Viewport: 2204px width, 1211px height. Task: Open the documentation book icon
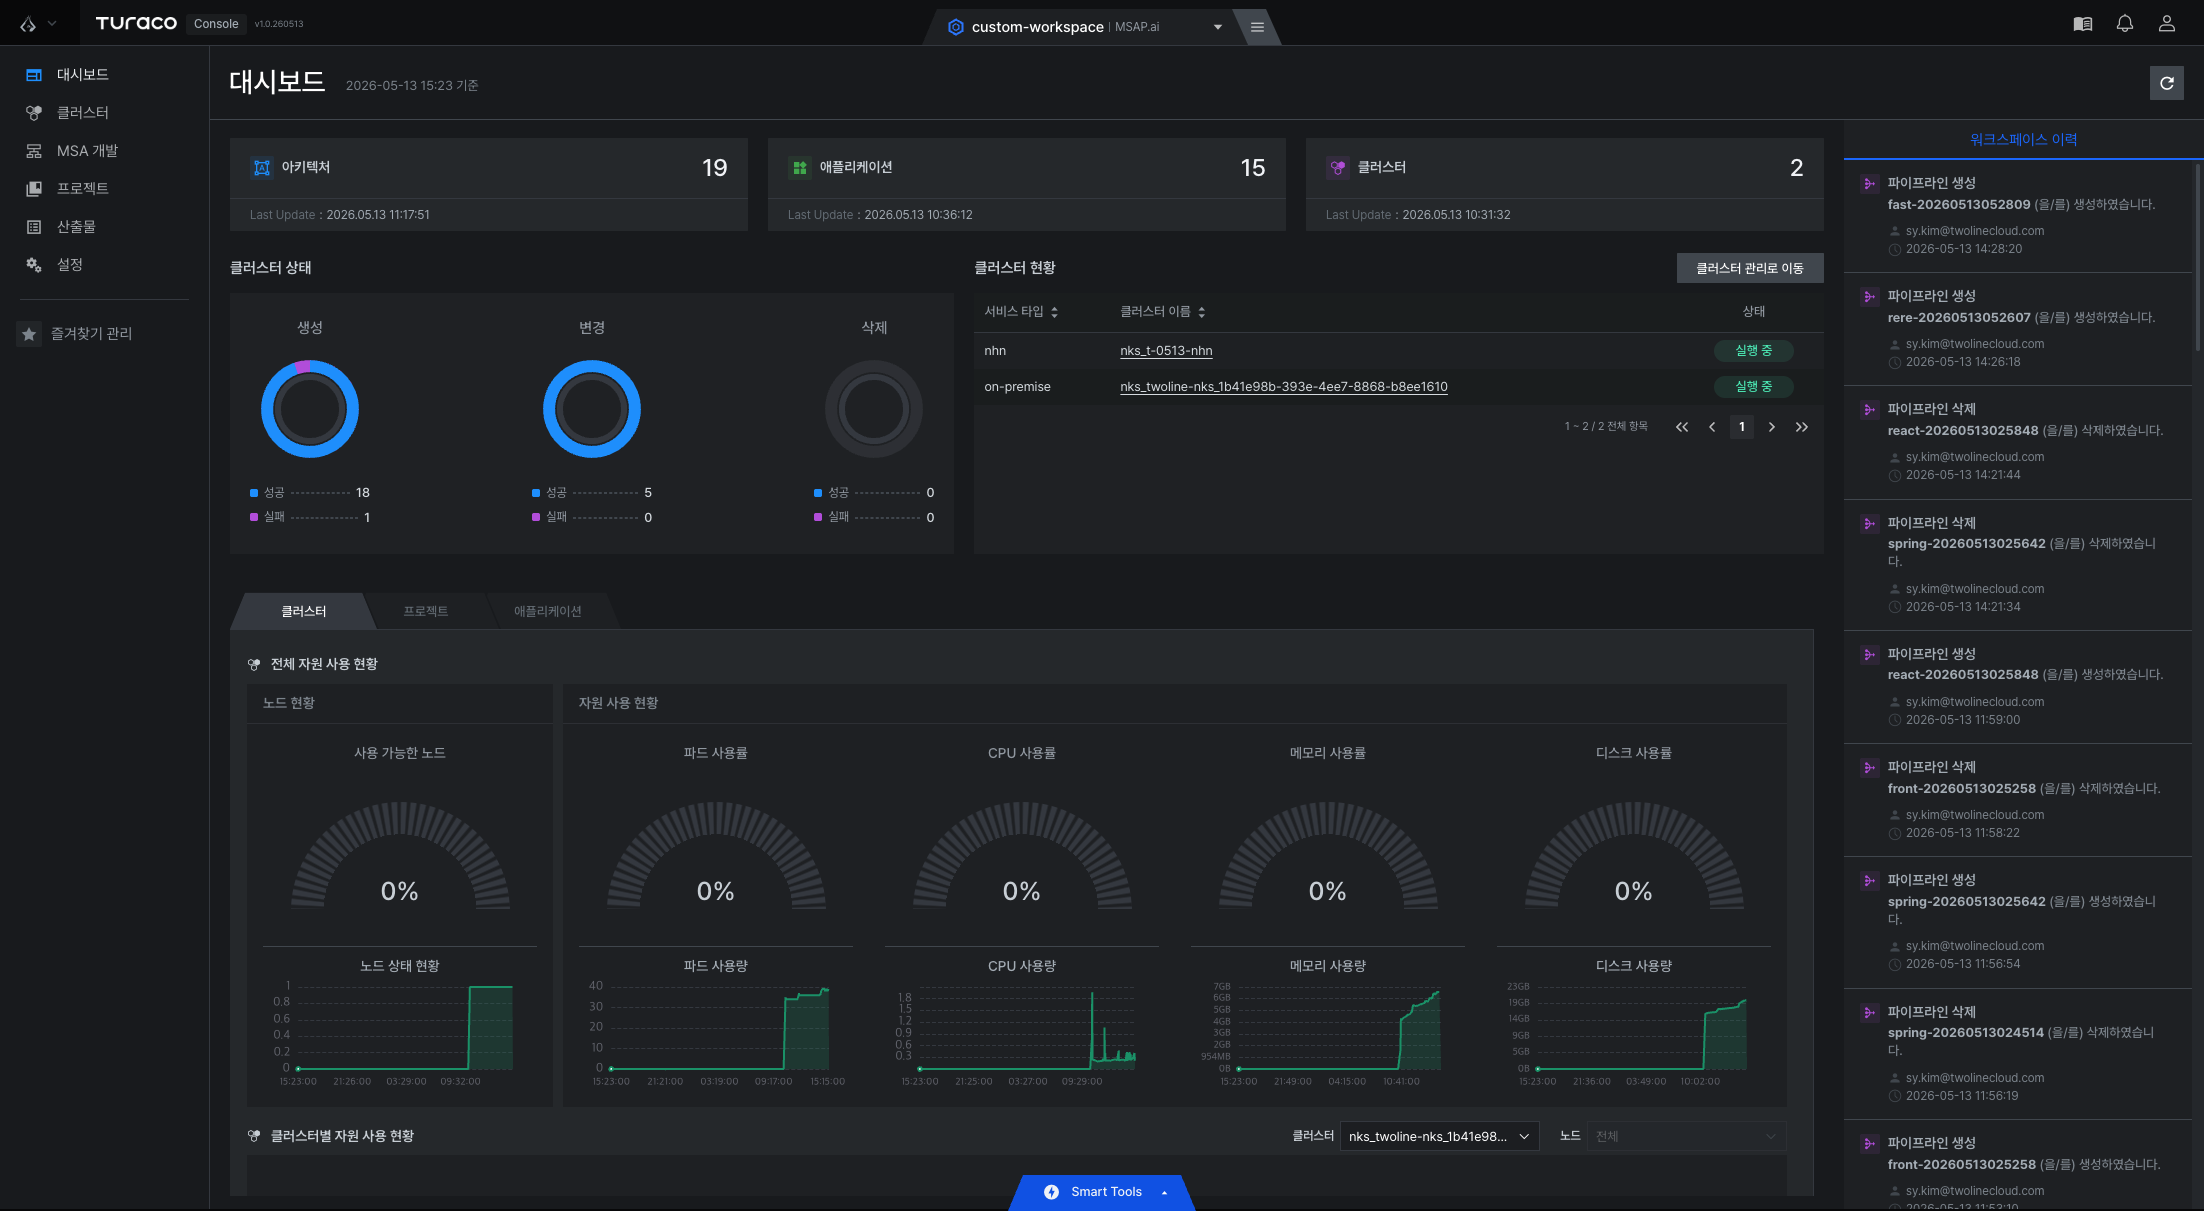click(2083, 24)
